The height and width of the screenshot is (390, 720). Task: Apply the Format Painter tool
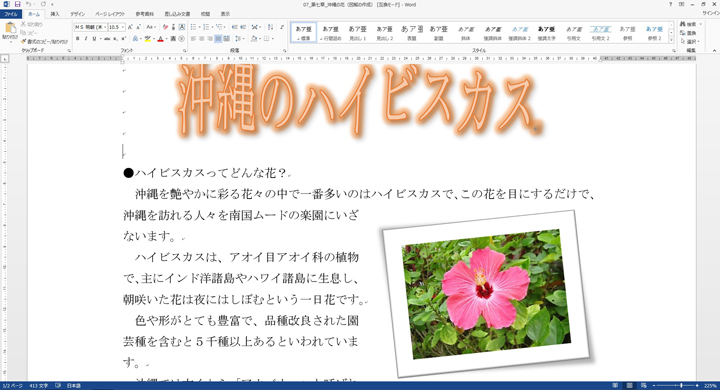[45, 41]
